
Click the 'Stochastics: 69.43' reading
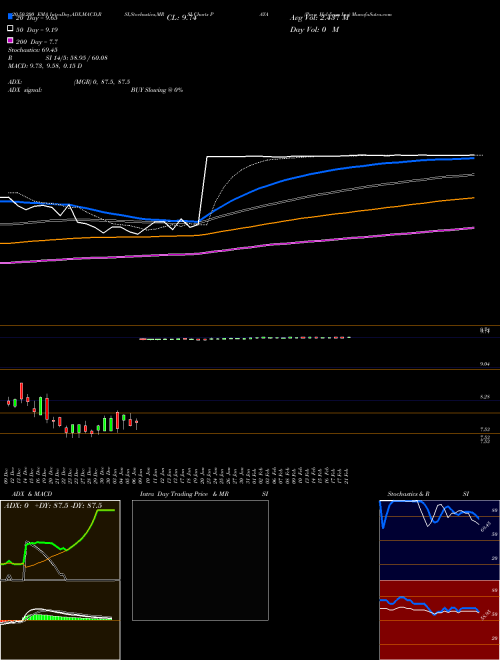pos(33,50)
